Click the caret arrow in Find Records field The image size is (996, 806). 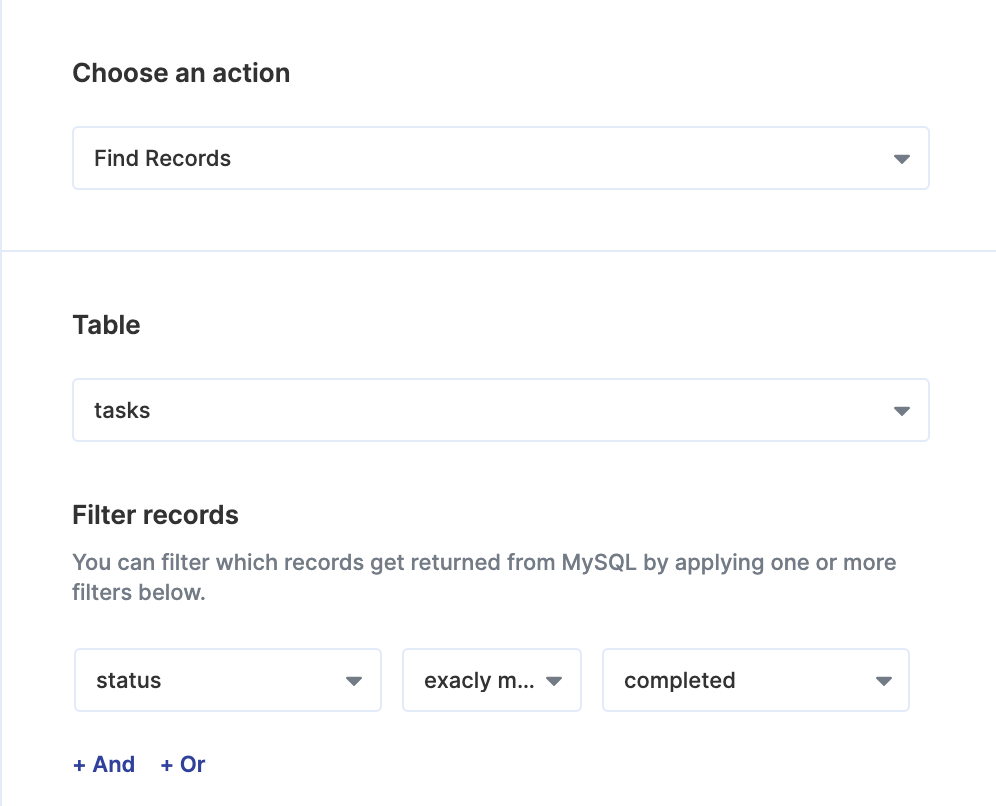(x=901, y=159)
